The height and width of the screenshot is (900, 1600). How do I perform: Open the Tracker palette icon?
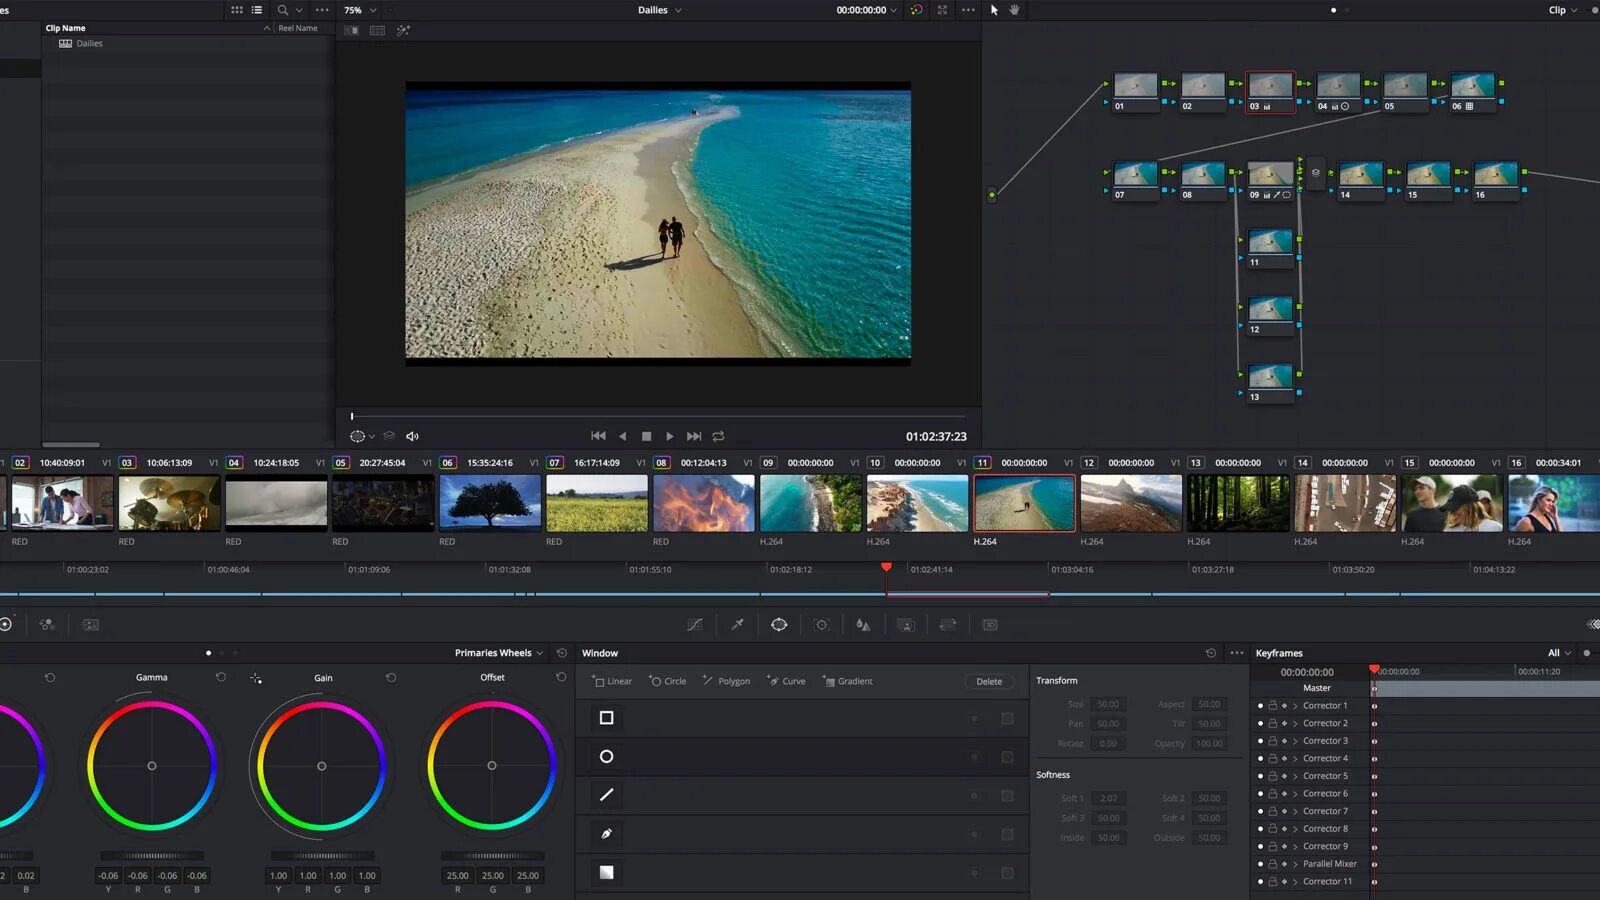tap(821, 625)
